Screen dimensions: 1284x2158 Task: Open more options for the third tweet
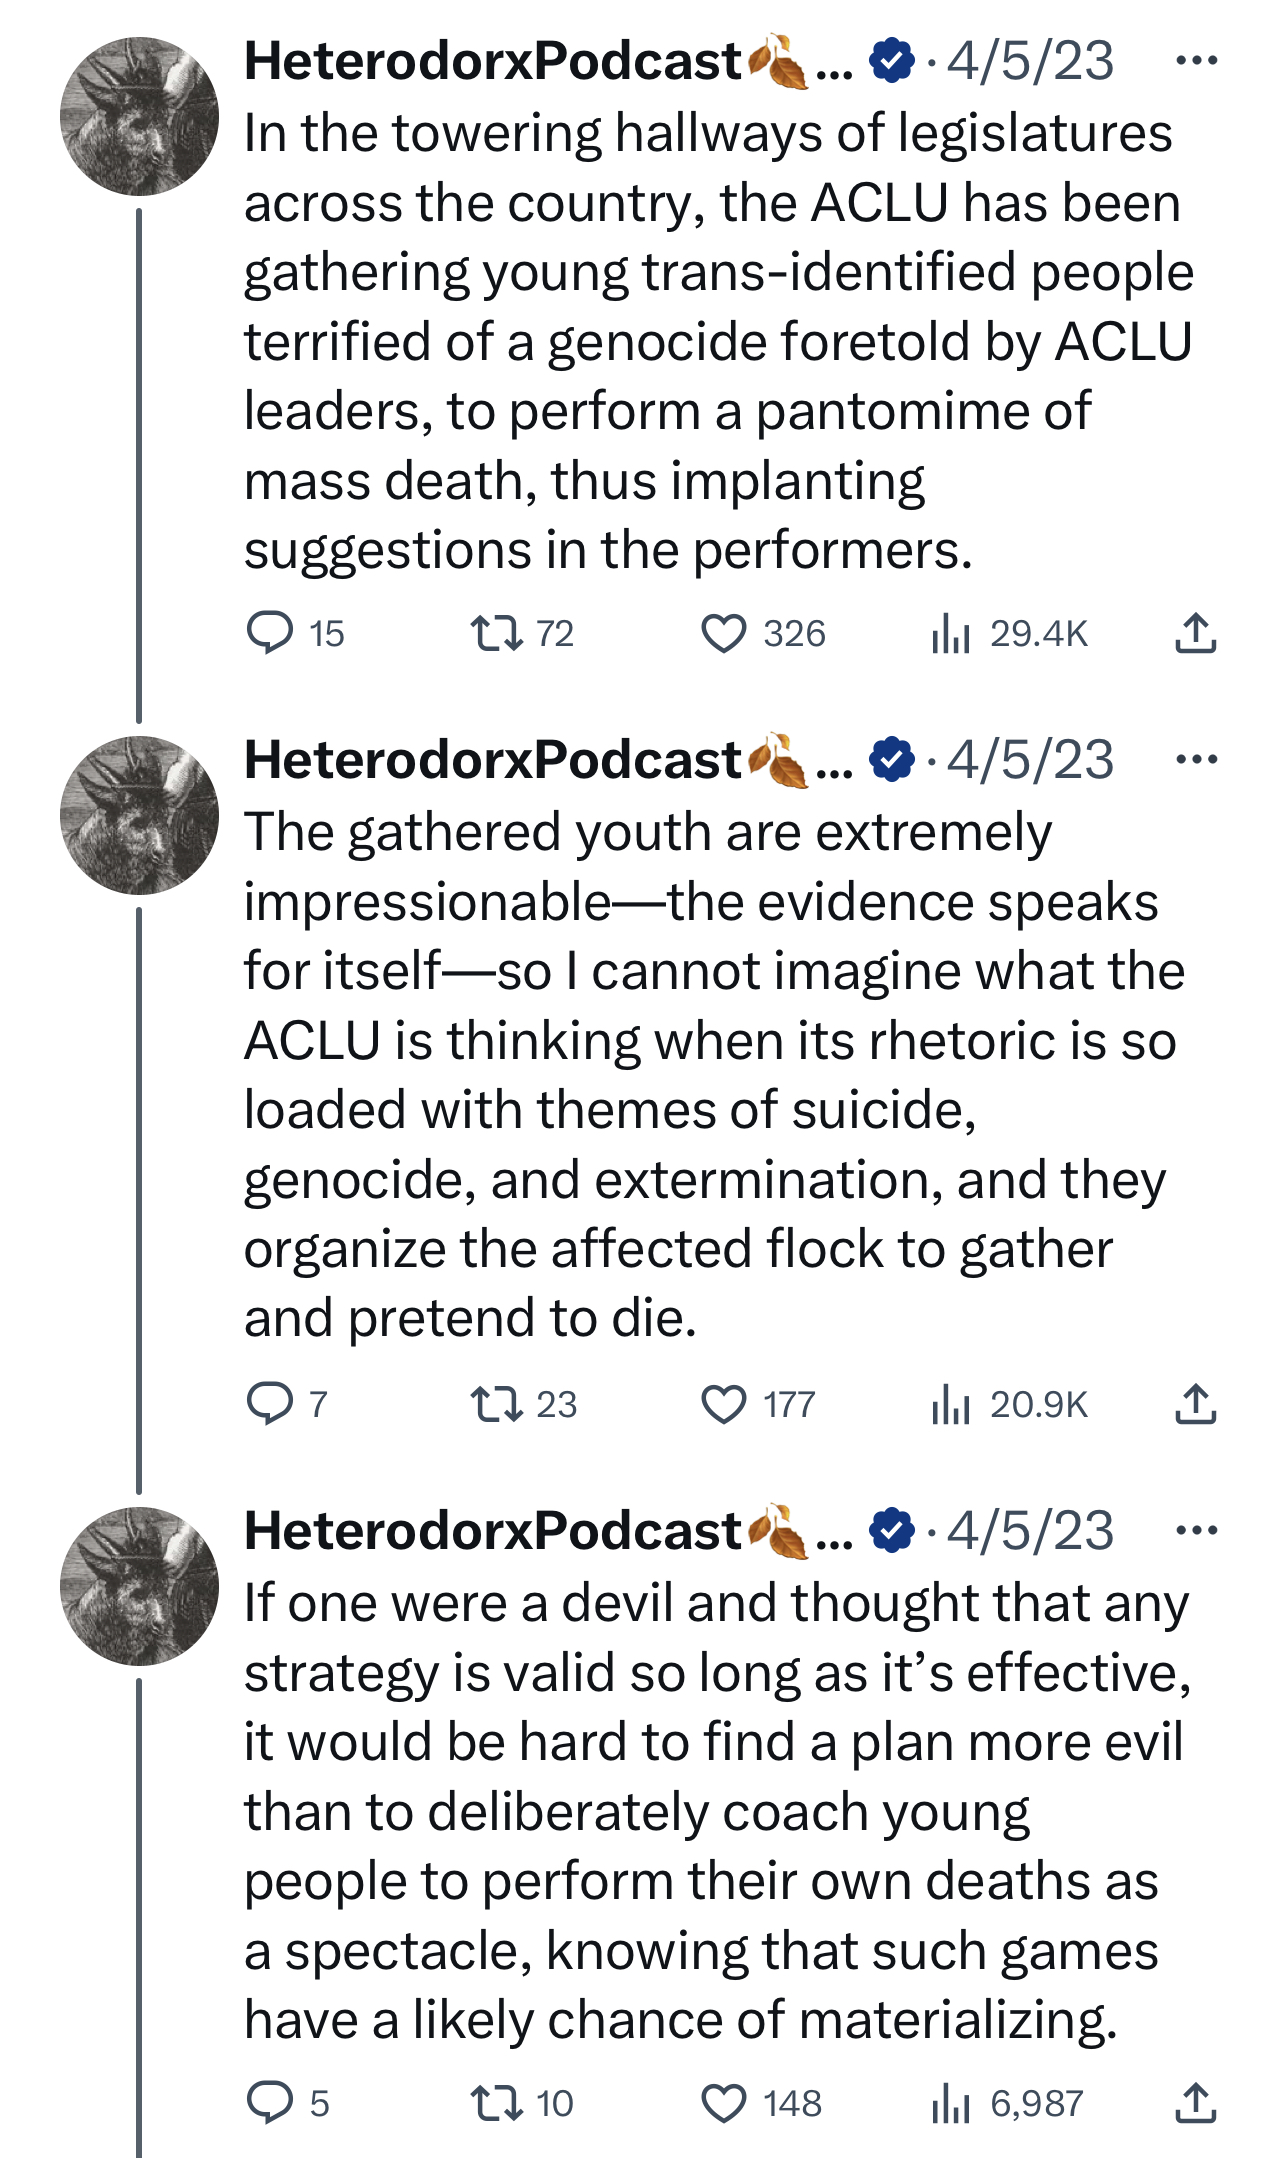1196,1531
